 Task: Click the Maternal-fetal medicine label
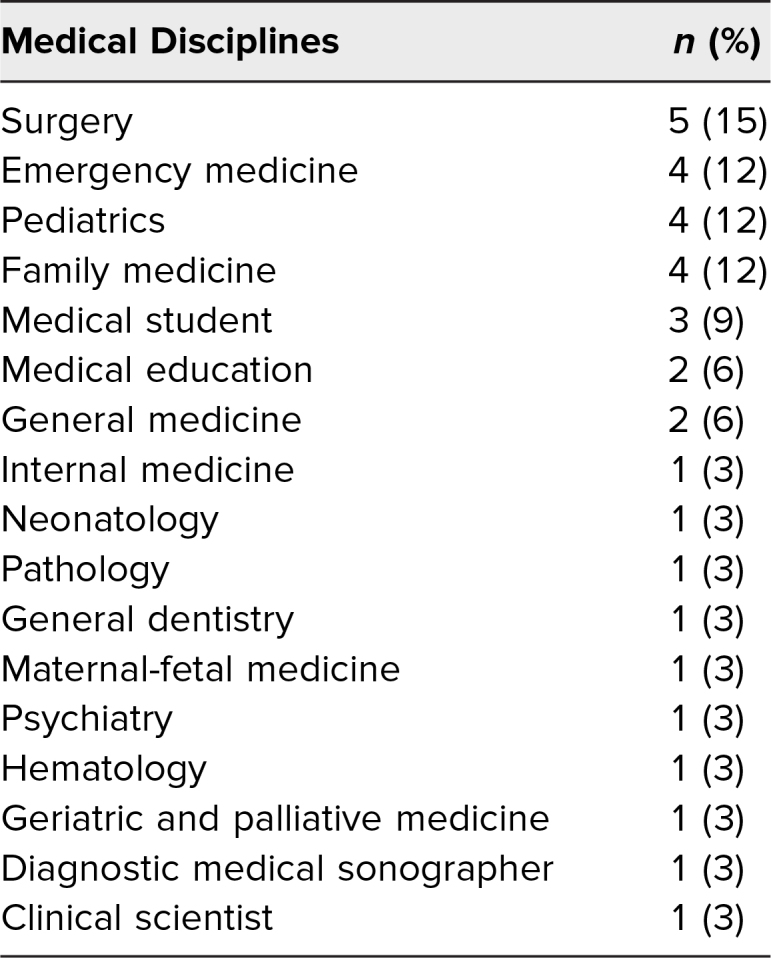pyautogui.click(x=201, y=670)
